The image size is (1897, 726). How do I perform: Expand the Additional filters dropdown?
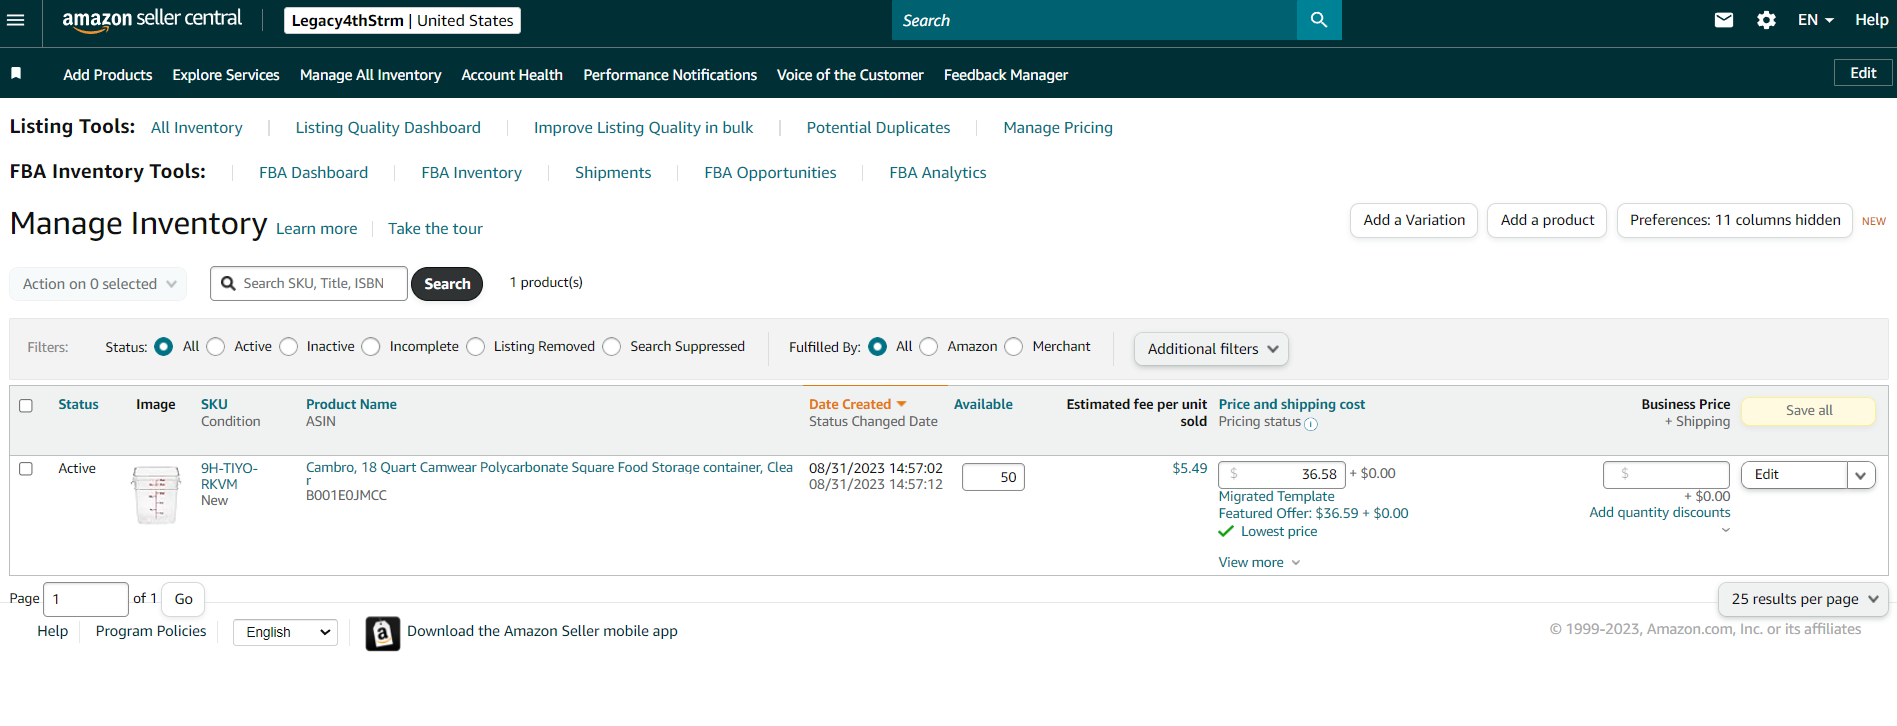point(1211,349)
